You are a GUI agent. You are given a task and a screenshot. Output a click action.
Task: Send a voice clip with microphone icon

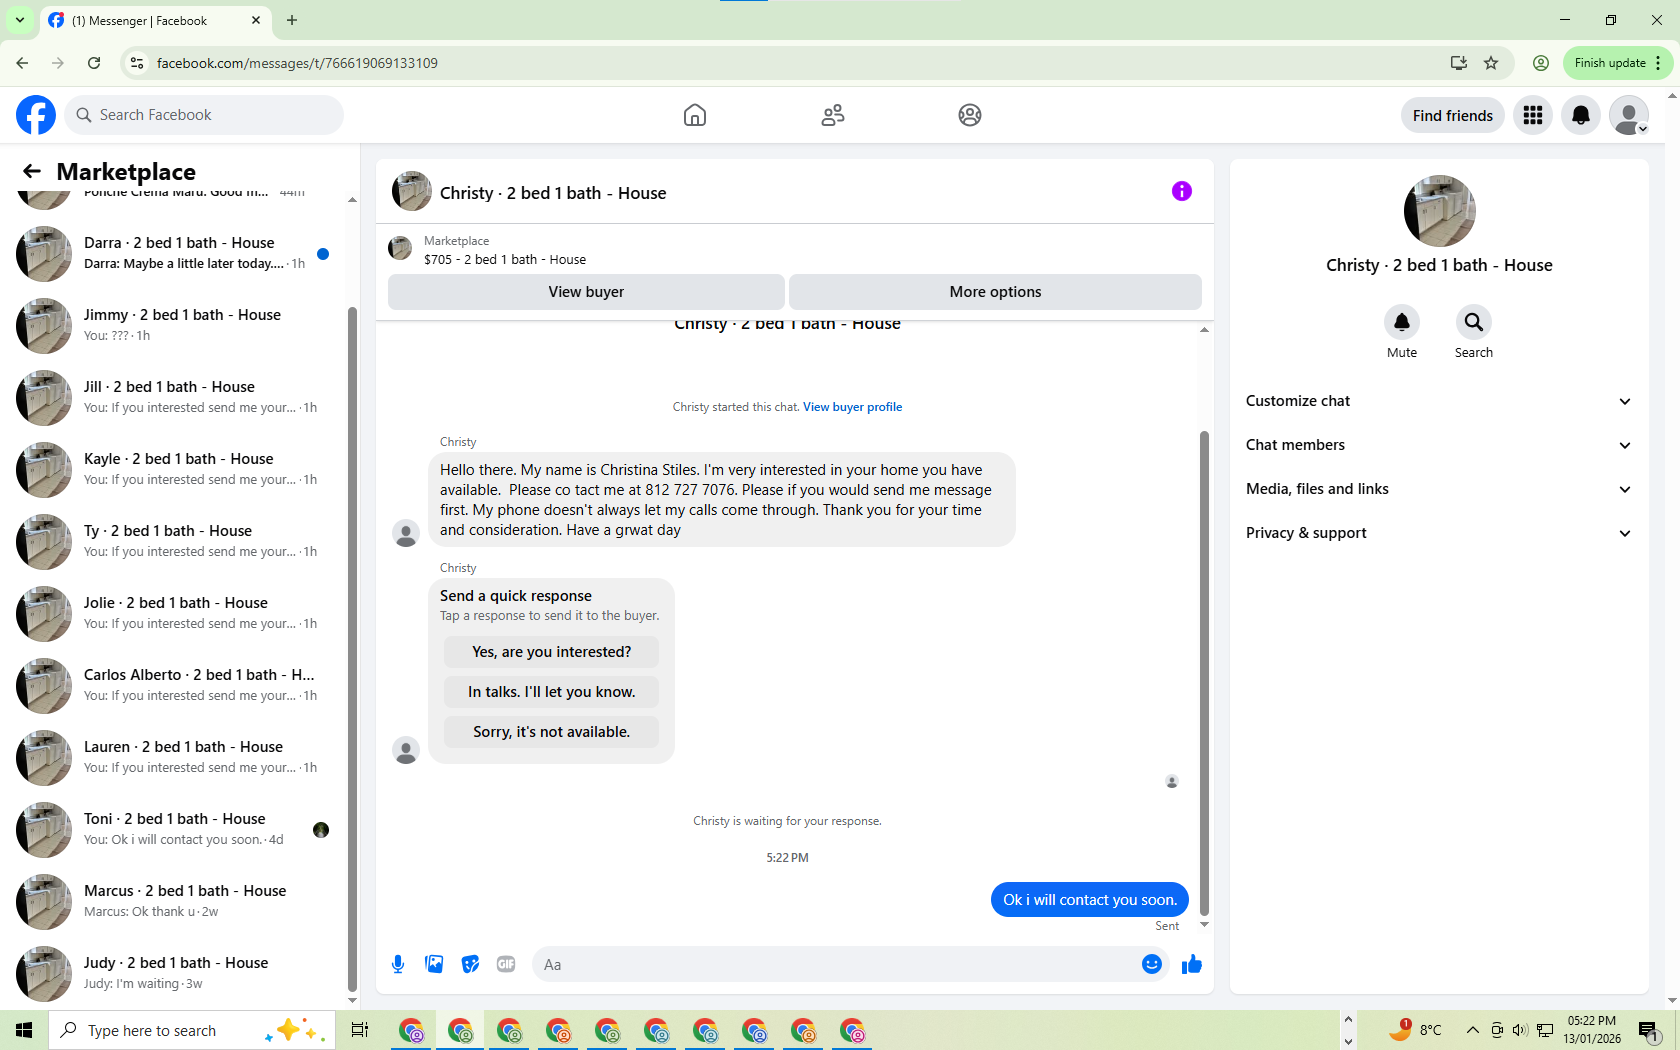pyautogui.click(x=398, y=964)
